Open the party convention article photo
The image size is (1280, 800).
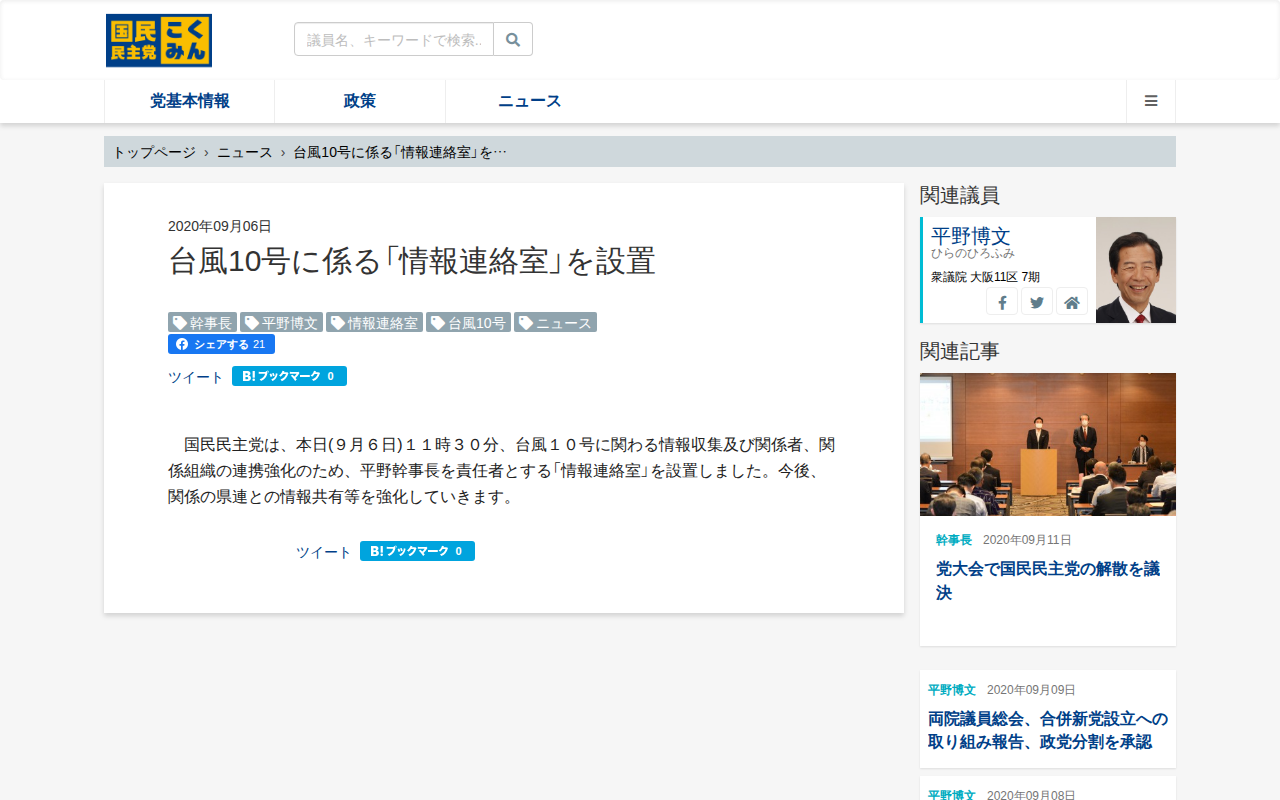1048,444
